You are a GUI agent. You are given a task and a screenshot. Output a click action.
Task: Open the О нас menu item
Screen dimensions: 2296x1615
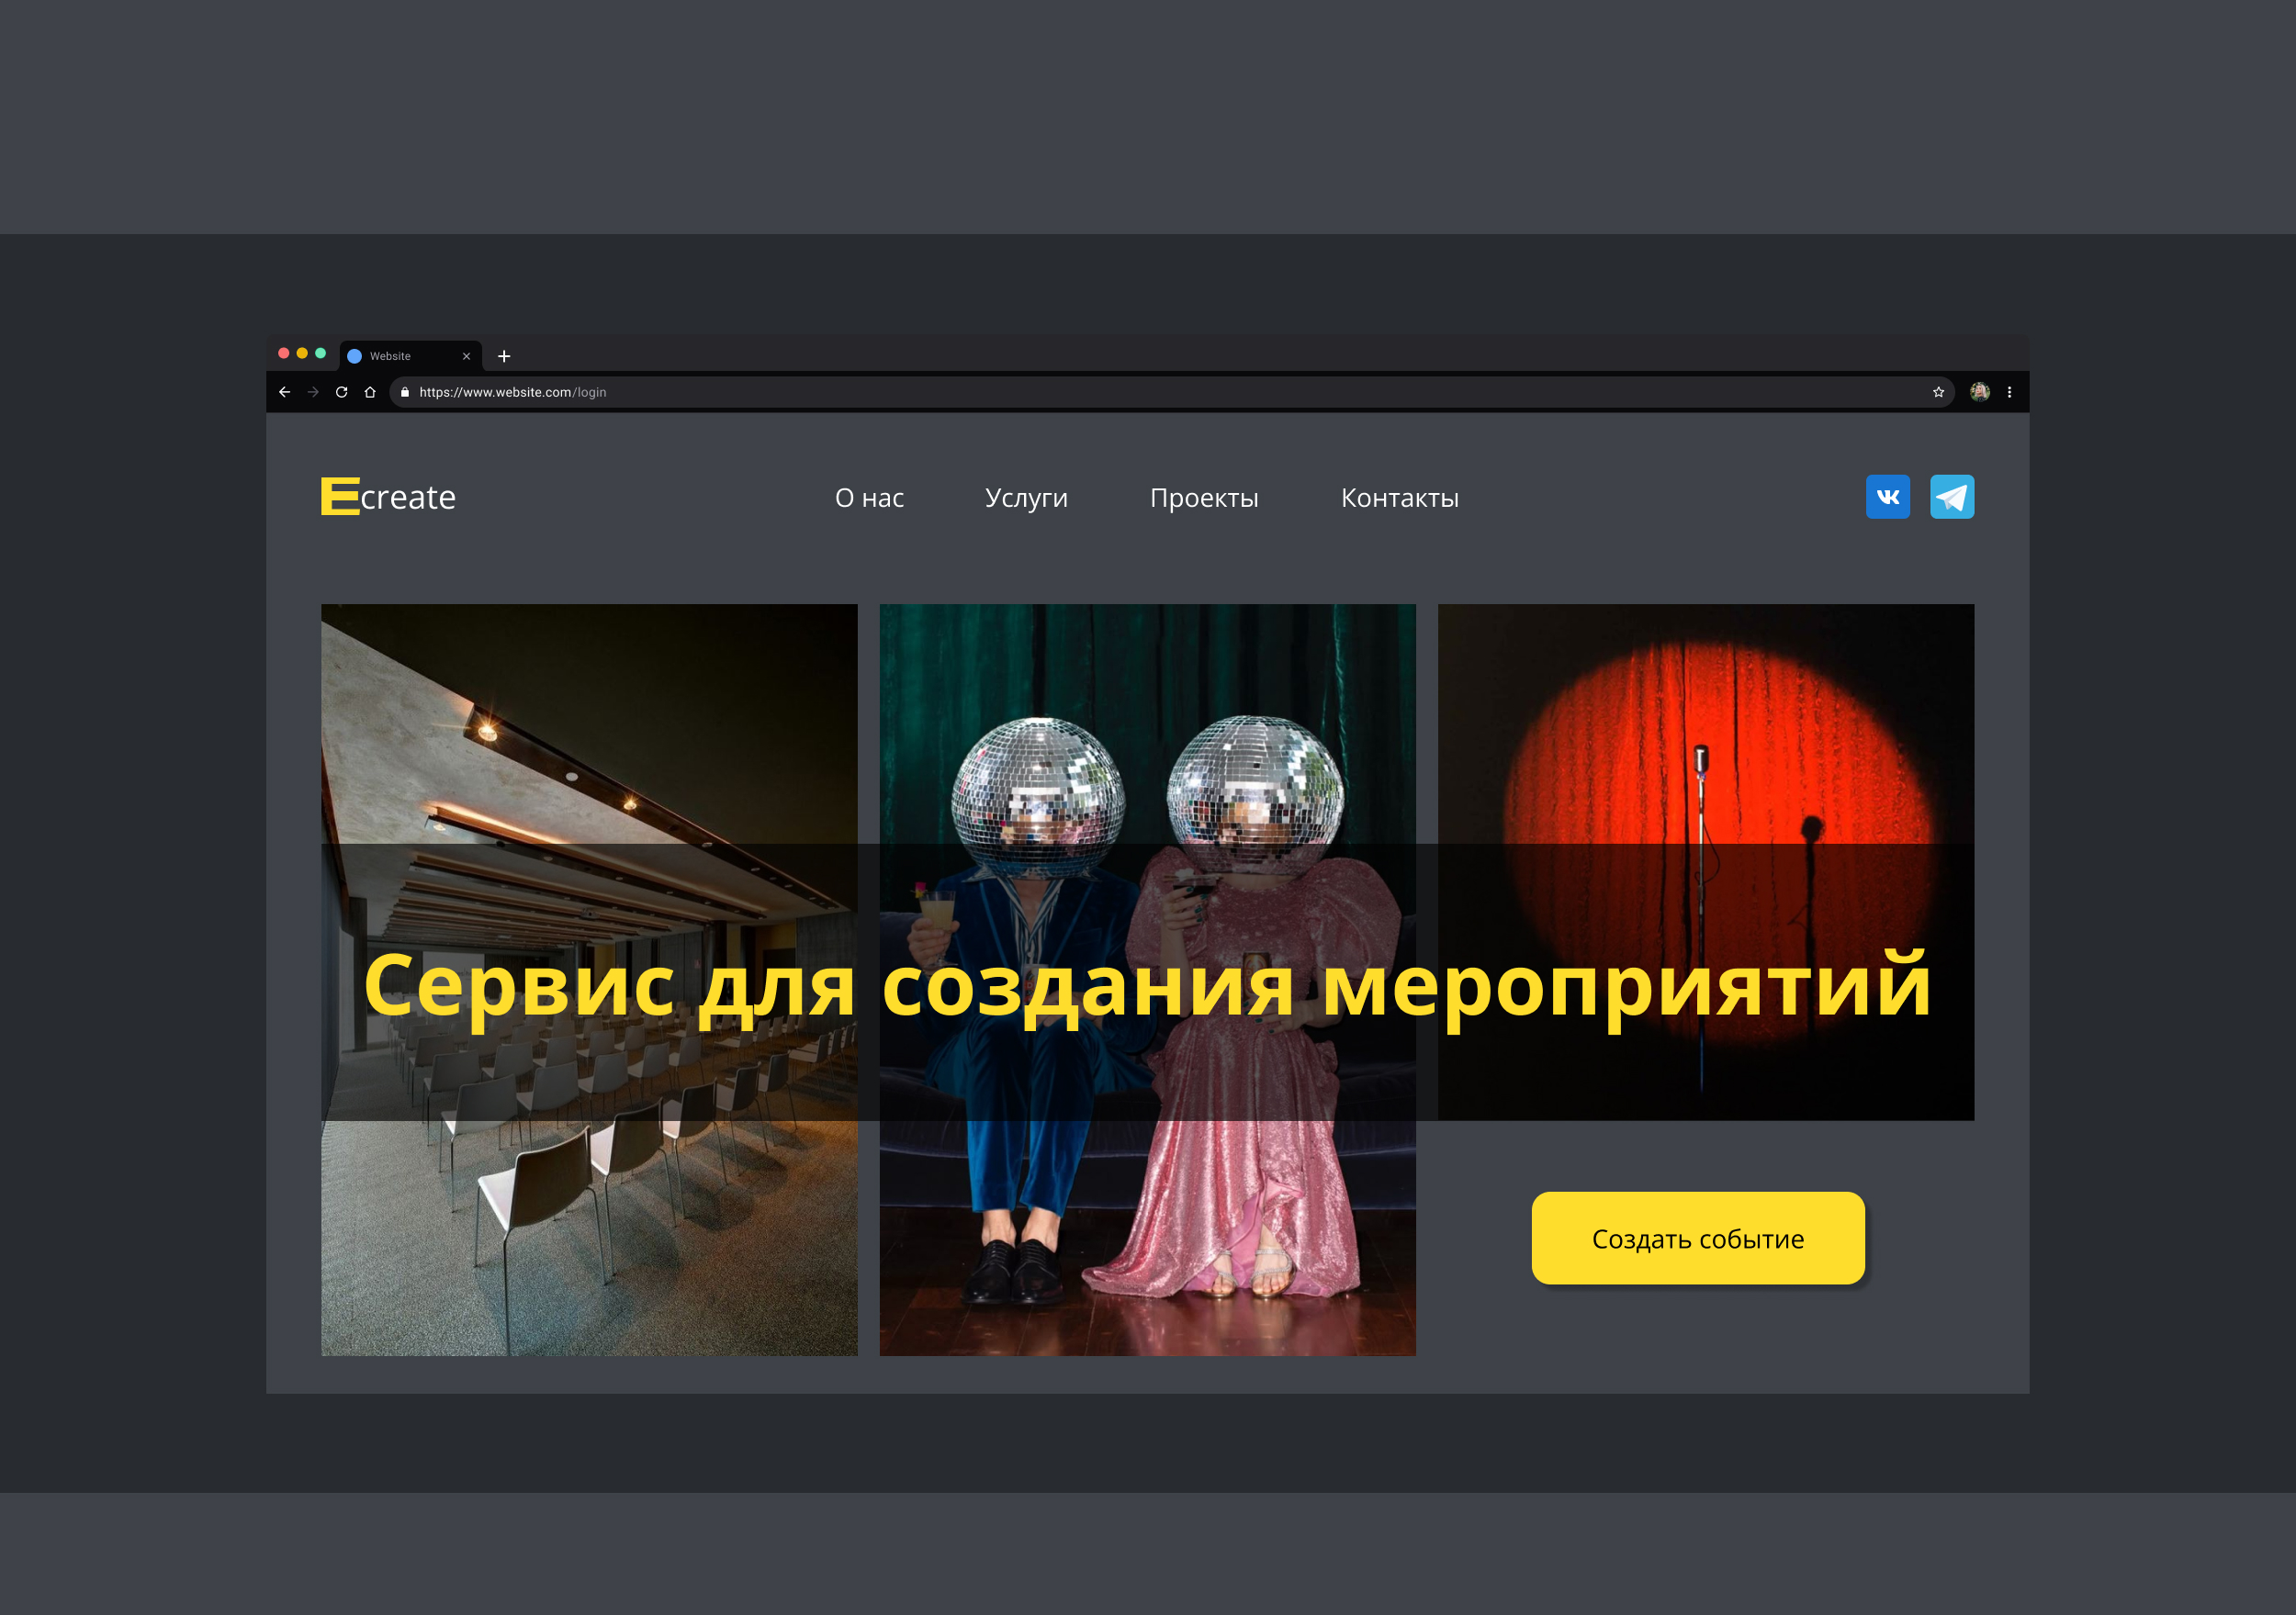869,498
